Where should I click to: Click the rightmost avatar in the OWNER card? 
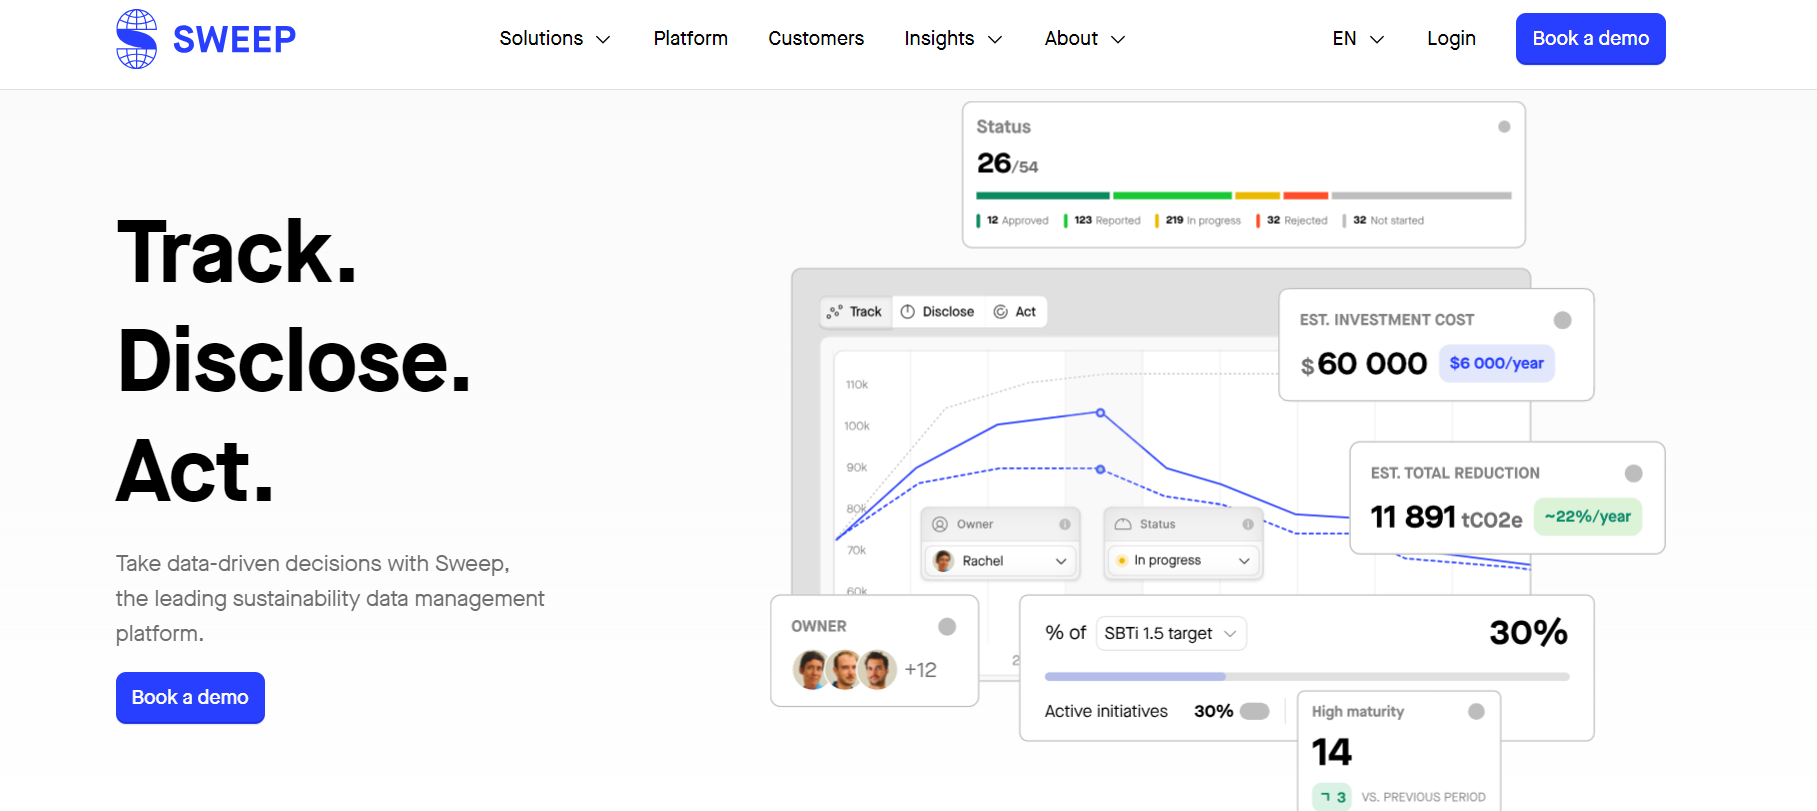coord(878,670)
